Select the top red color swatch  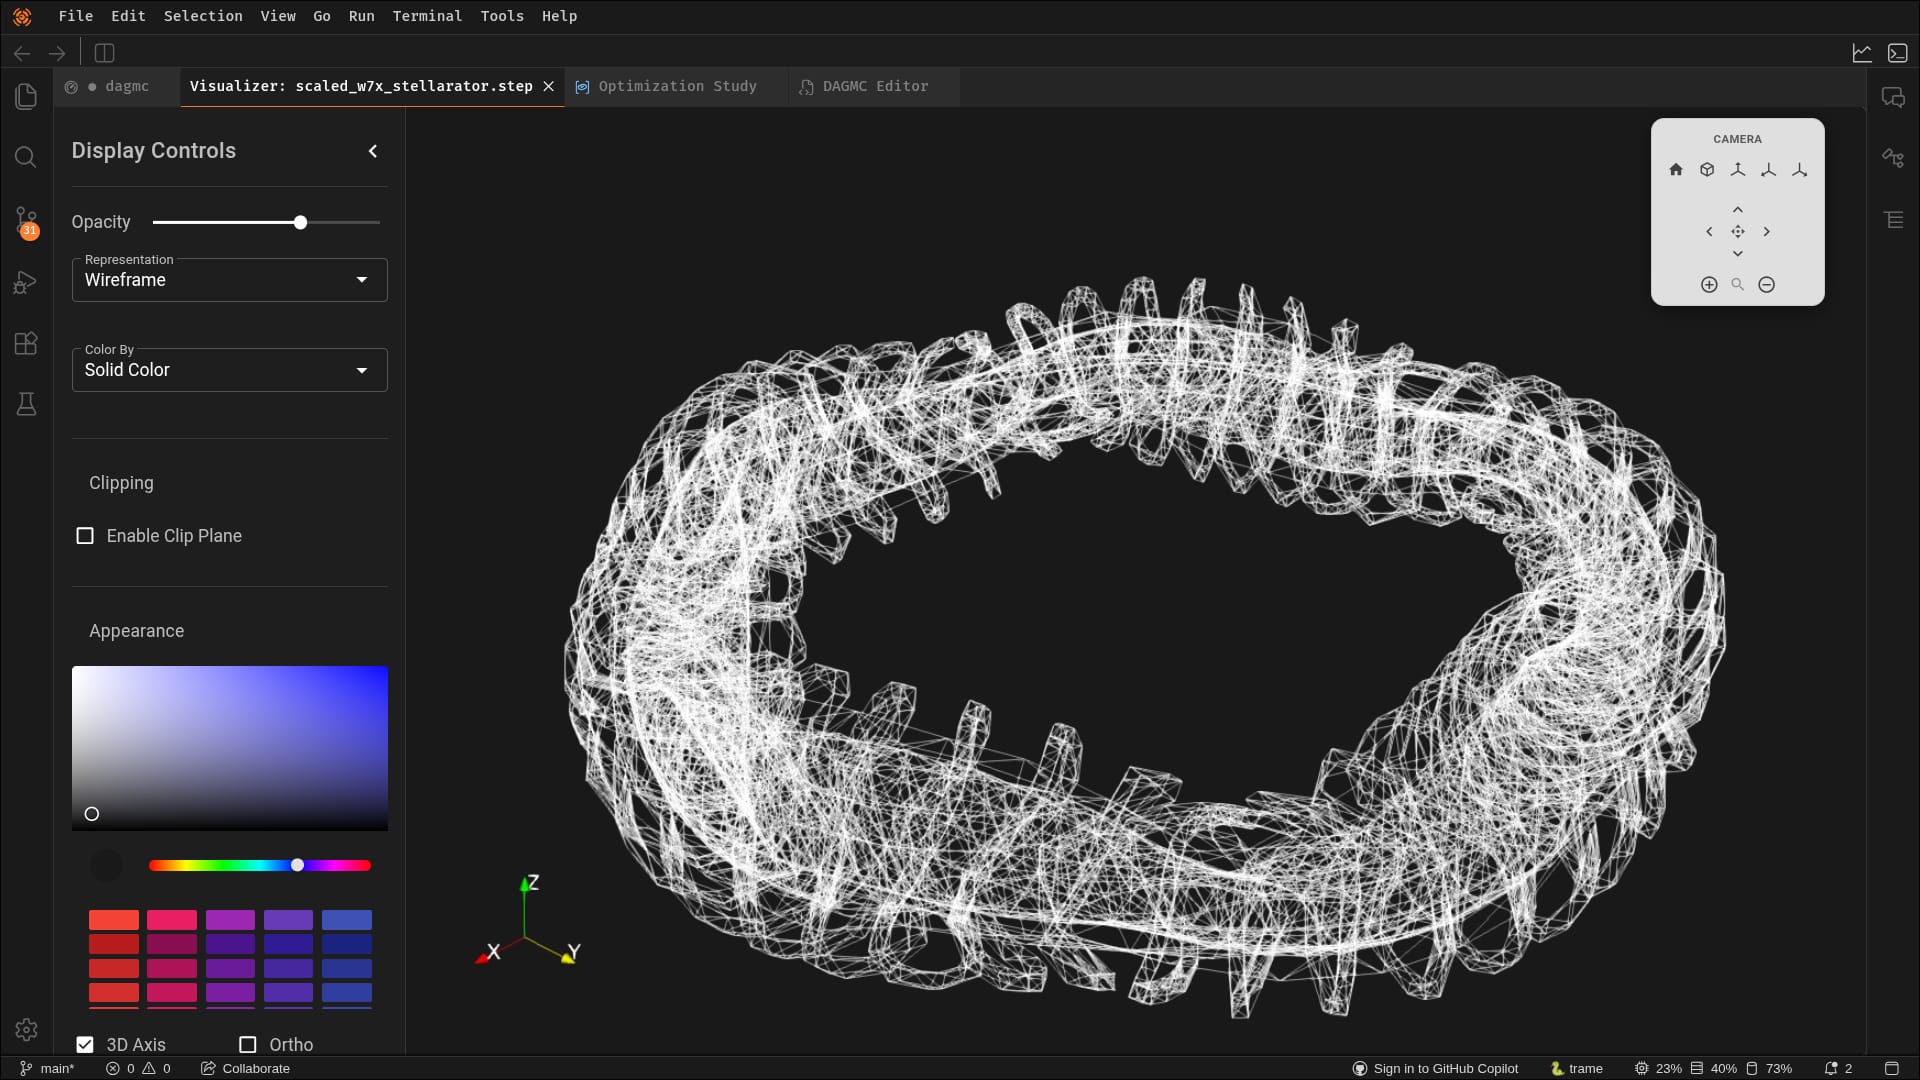click(x=114, y=920)
